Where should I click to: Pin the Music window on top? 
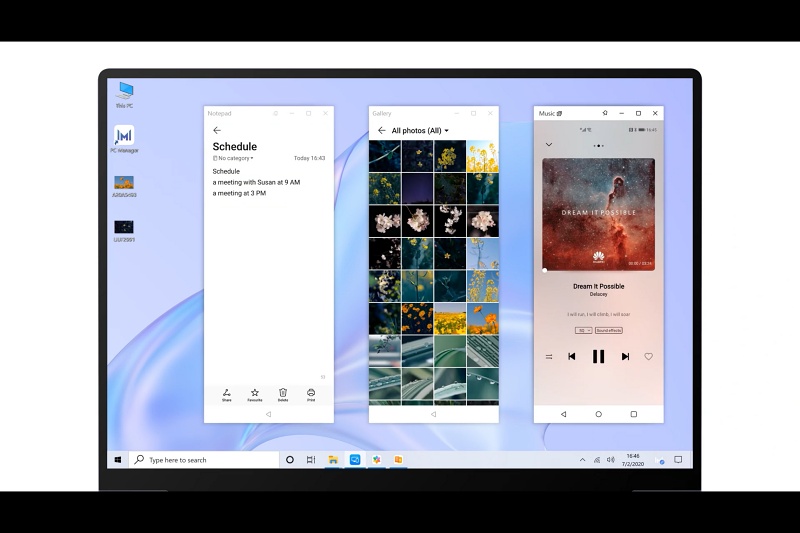605,113
